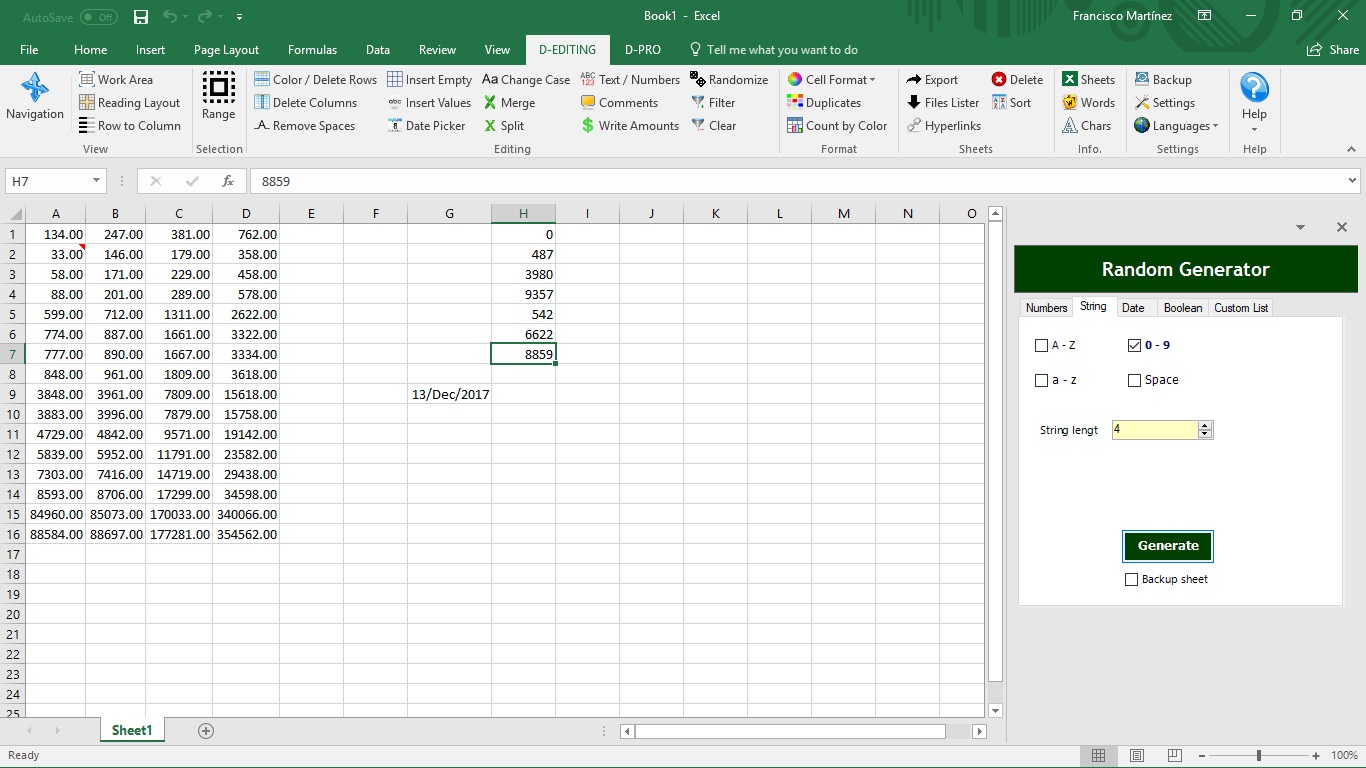Check the A - Z option

point(1042,345)
